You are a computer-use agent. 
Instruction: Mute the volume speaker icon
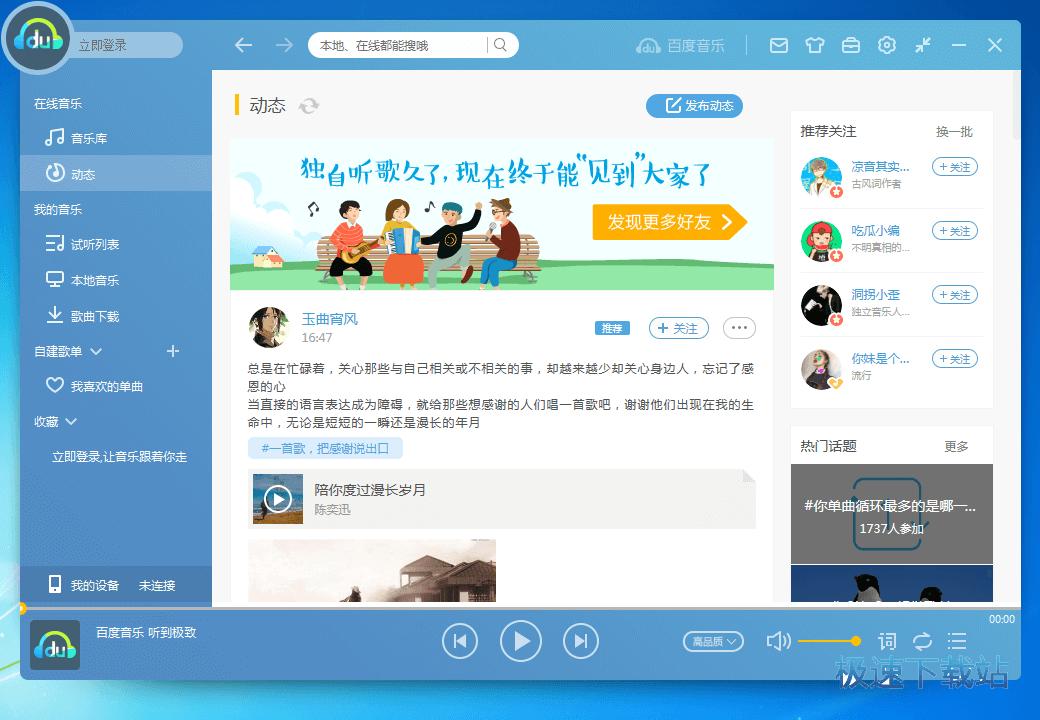point(778,641)
